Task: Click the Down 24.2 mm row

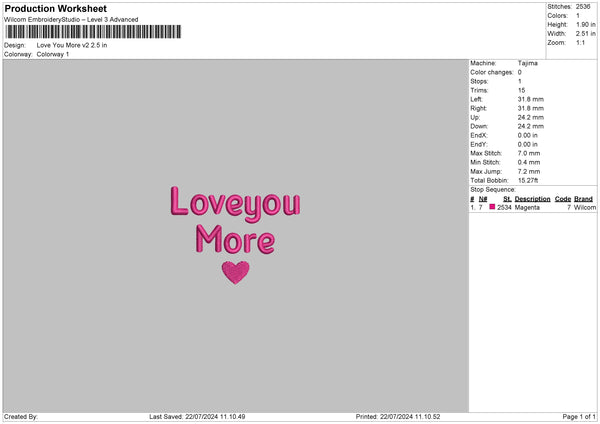Action: 507,126
